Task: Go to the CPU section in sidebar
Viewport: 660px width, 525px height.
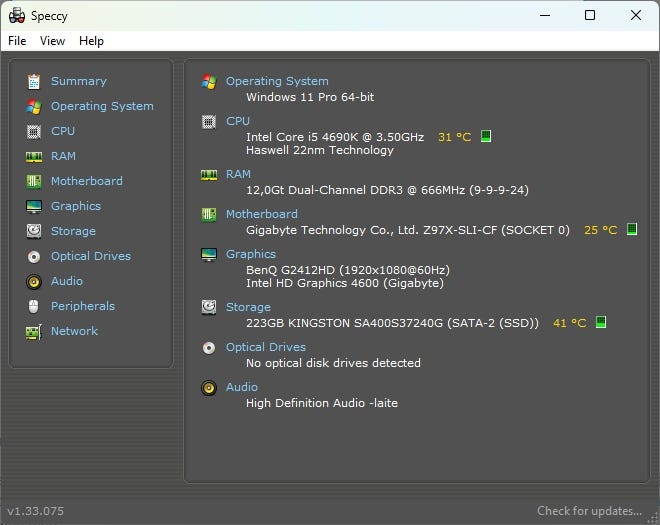Action: [63, 131]
